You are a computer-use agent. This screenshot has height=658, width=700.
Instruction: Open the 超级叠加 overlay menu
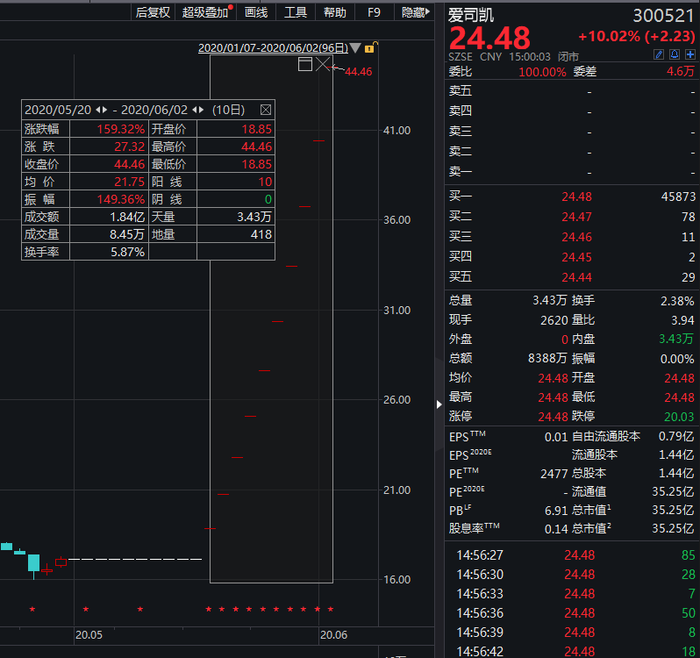click(x=205, y=12)
